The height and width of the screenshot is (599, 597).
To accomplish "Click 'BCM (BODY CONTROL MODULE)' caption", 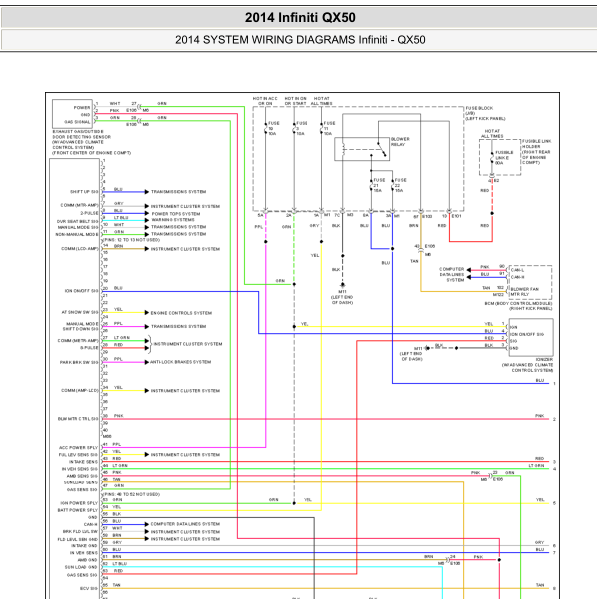I will pos(517,303).
